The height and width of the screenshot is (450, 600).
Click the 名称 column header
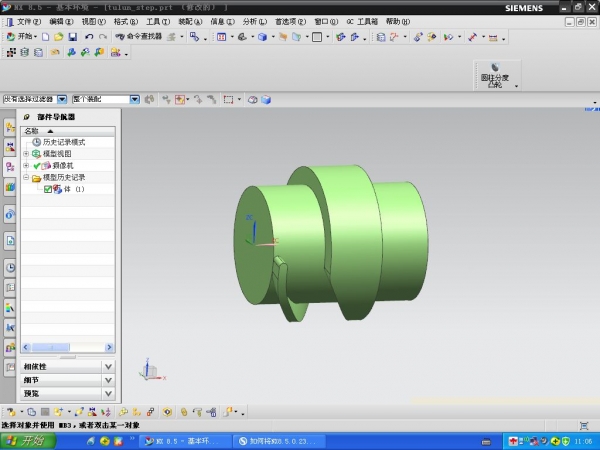[68, 131]
